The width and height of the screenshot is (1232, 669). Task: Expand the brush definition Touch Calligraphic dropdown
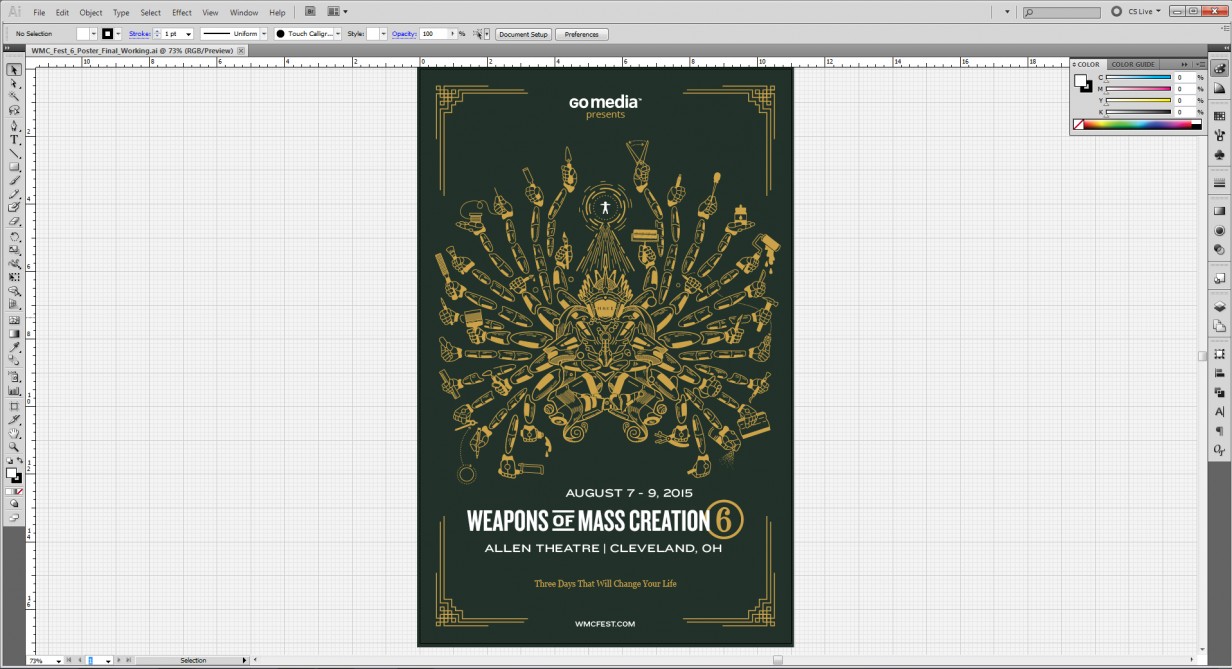click(337, 33)
